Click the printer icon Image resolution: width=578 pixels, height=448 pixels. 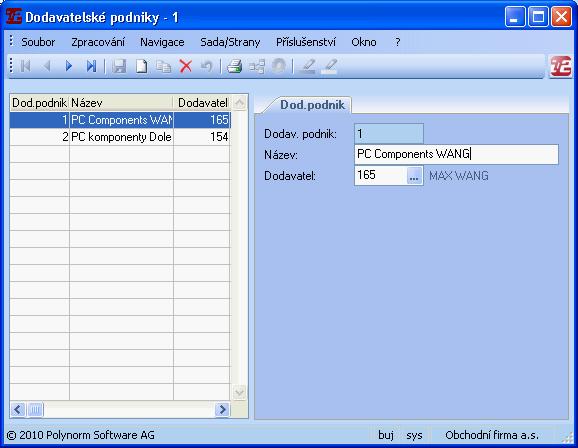pos(234,66)
